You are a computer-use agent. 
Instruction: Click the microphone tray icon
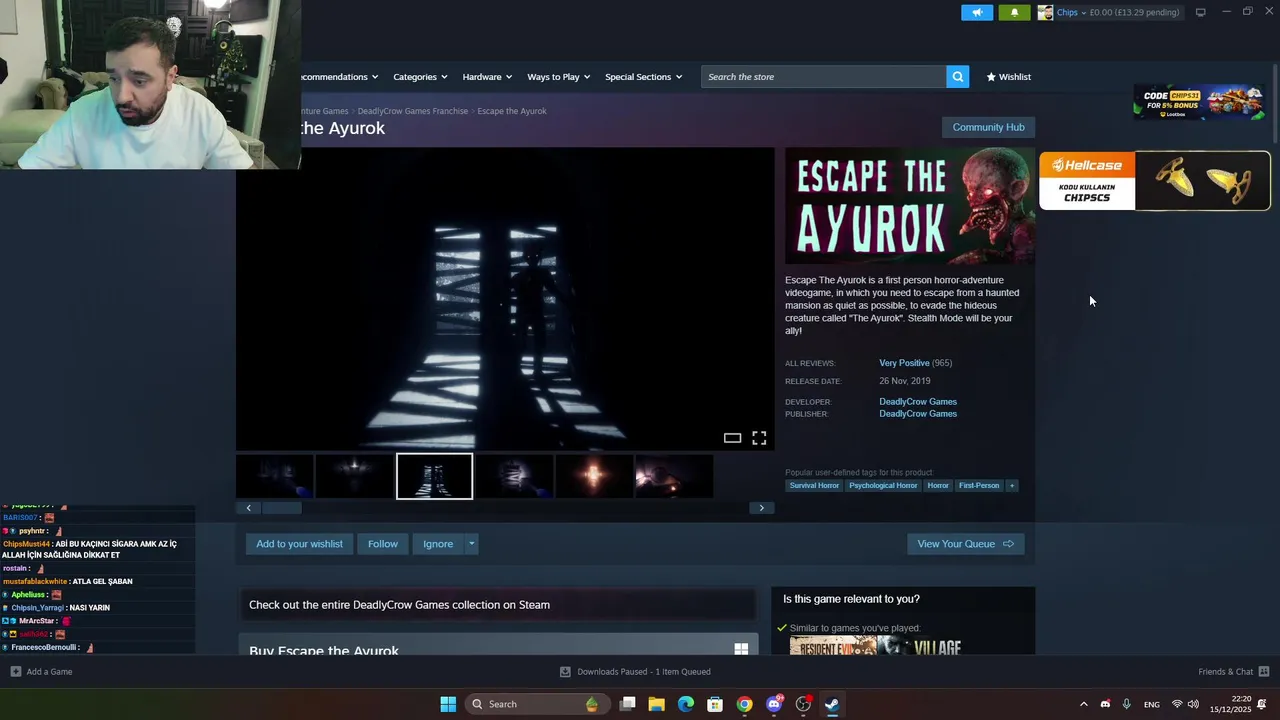click(1126, 704)
